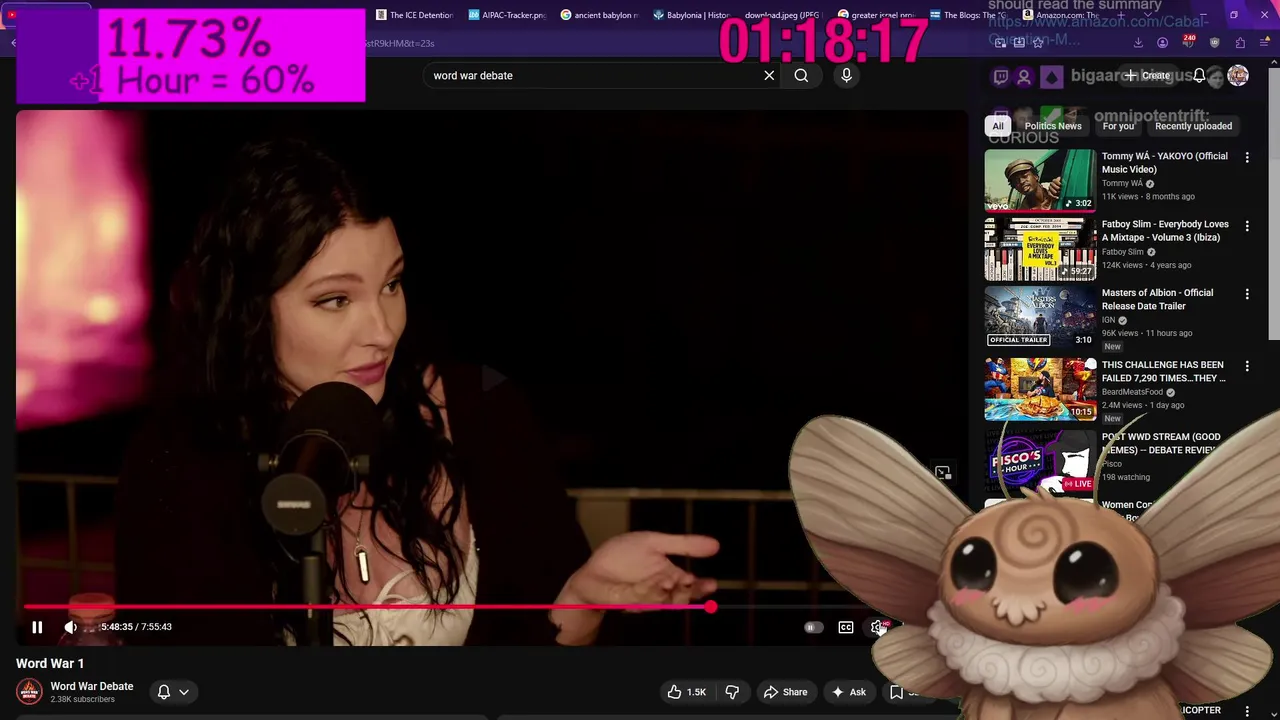1280x720 pixels.
Task: Toggle miniplayer icon on video corner
Action: coord(943,473)
